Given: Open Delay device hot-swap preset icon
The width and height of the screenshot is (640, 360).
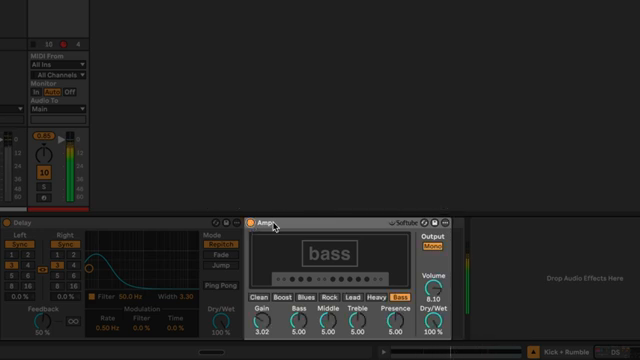Looking at the screenshot, I should [x=216, y=223].
